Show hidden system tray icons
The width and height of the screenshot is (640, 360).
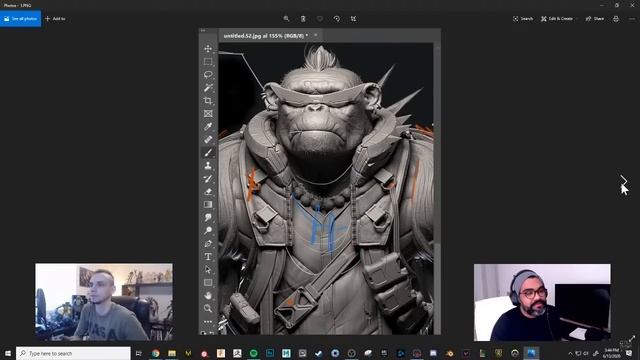tap(570, 353)
